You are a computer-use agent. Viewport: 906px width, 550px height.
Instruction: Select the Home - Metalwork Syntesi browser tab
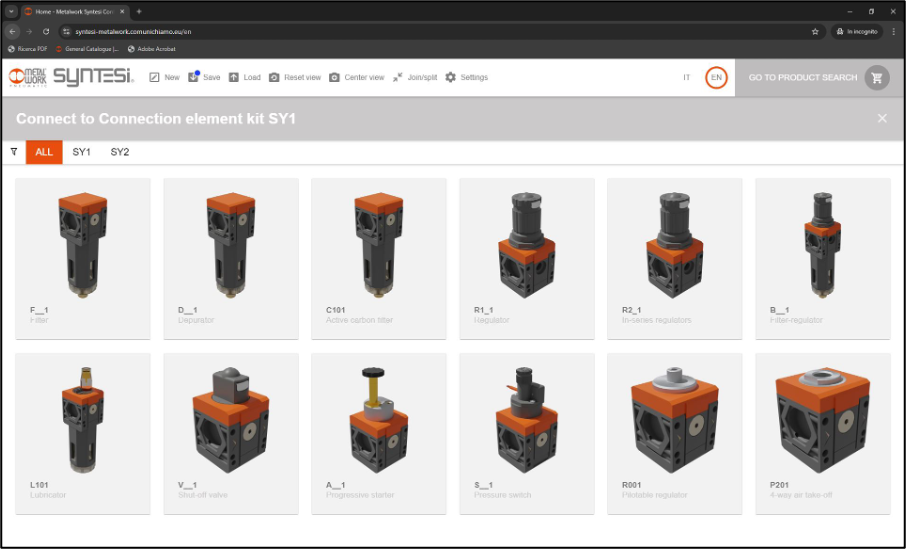click(x=74, y=12)
